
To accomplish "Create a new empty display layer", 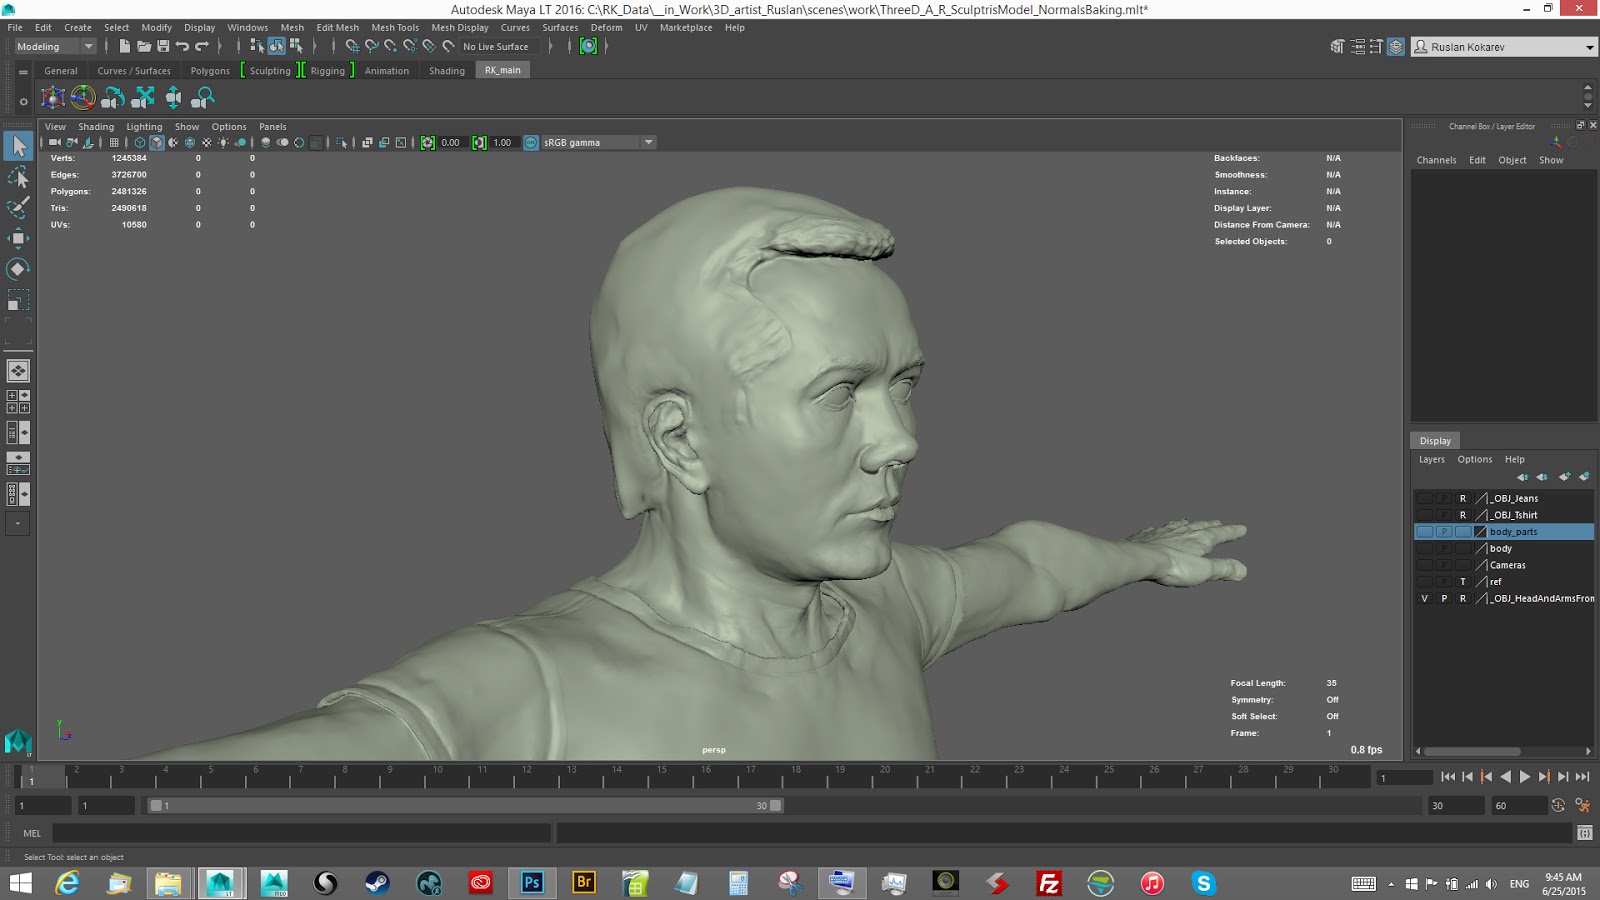I will click(1563, 477).
